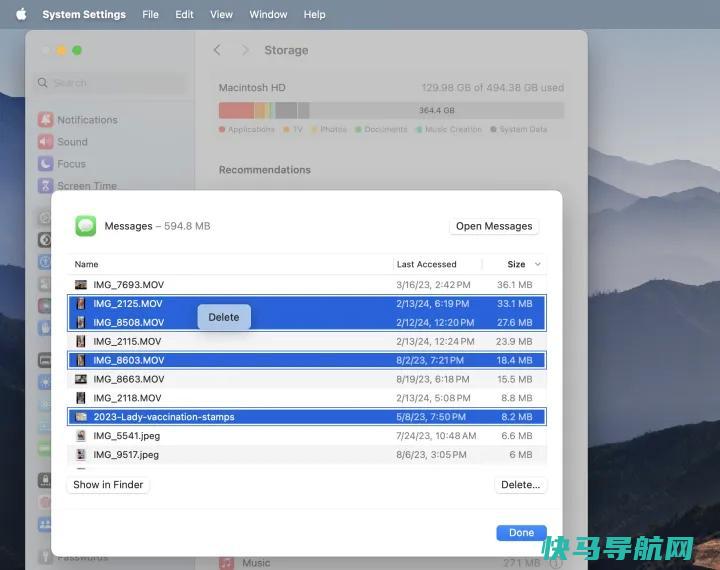Click the IMG_2125.MOV thumbnail icon
Viewport: 720px width, 570px height.
(81, 304)
